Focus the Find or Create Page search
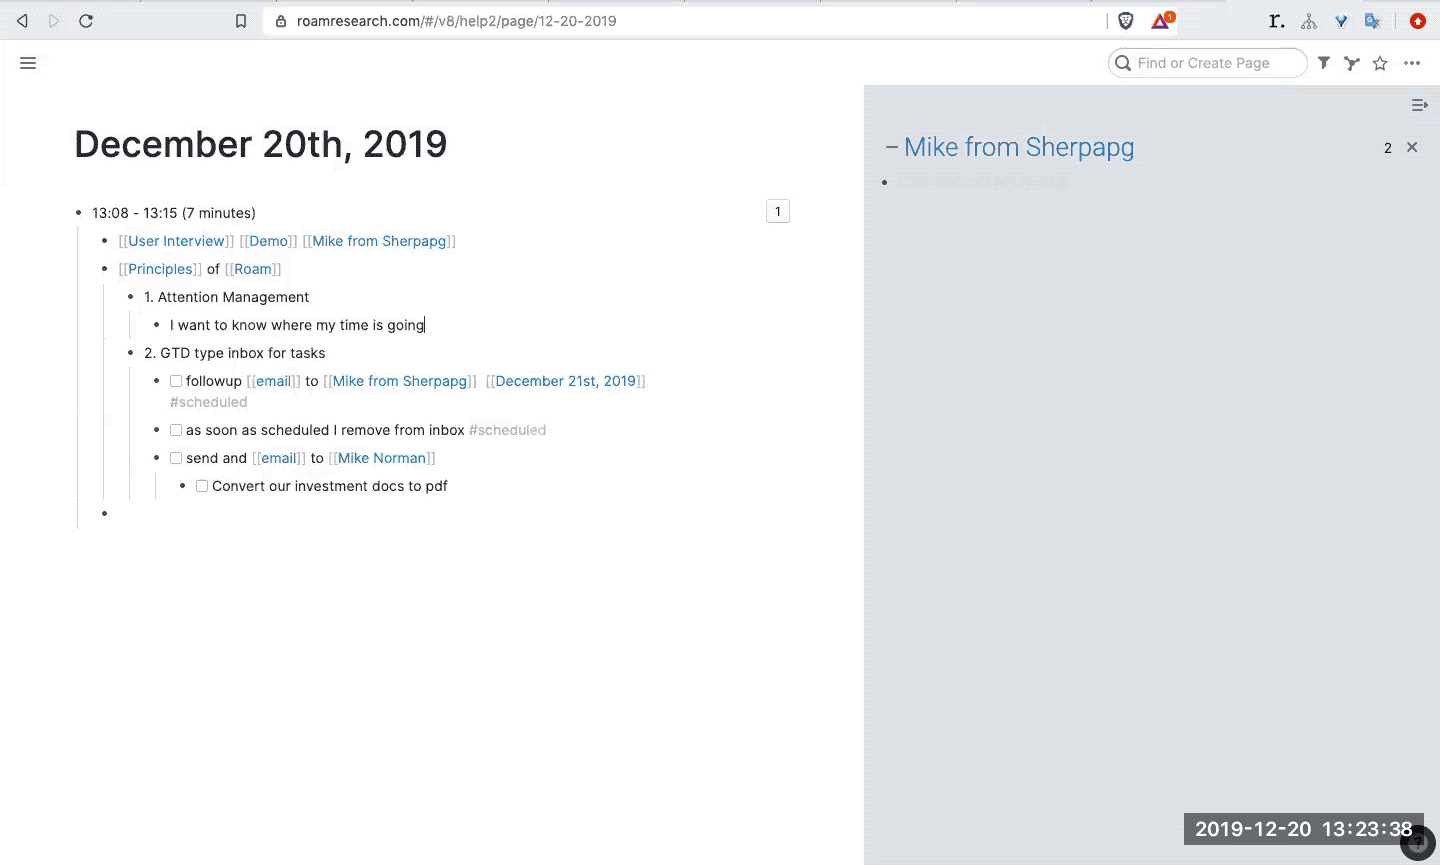Screen dimensions: 1440x865 (x=1207, y=63)
